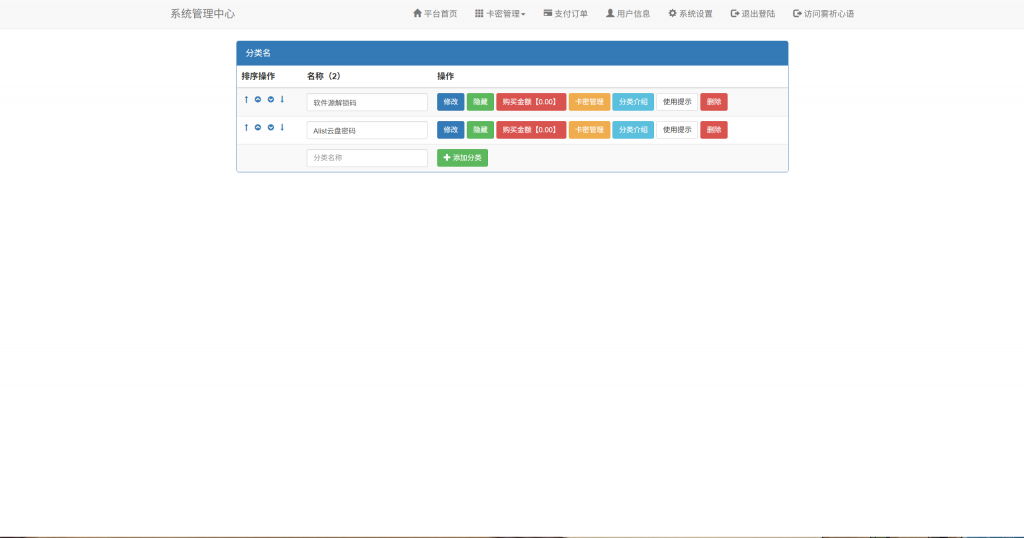Click the circled down arrow in the first category row
Screen dimensions: 1024x538
coord(270,99)
